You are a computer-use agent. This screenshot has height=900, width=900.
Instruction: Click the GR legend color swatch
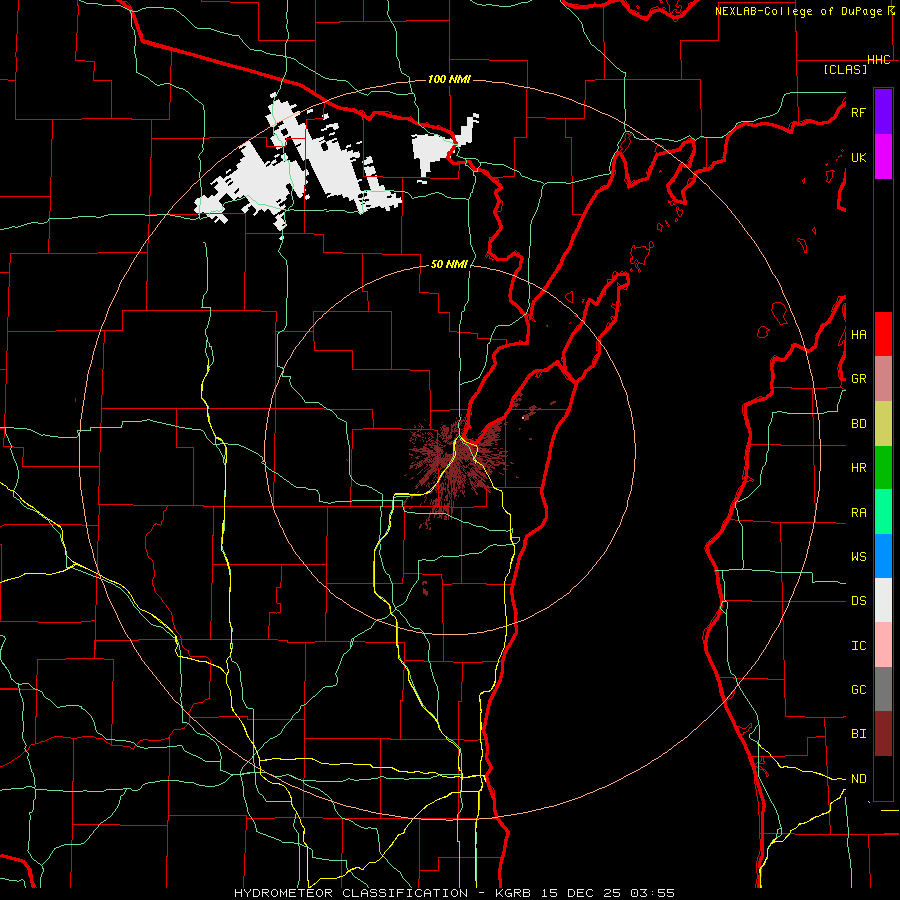pos(883,379)
